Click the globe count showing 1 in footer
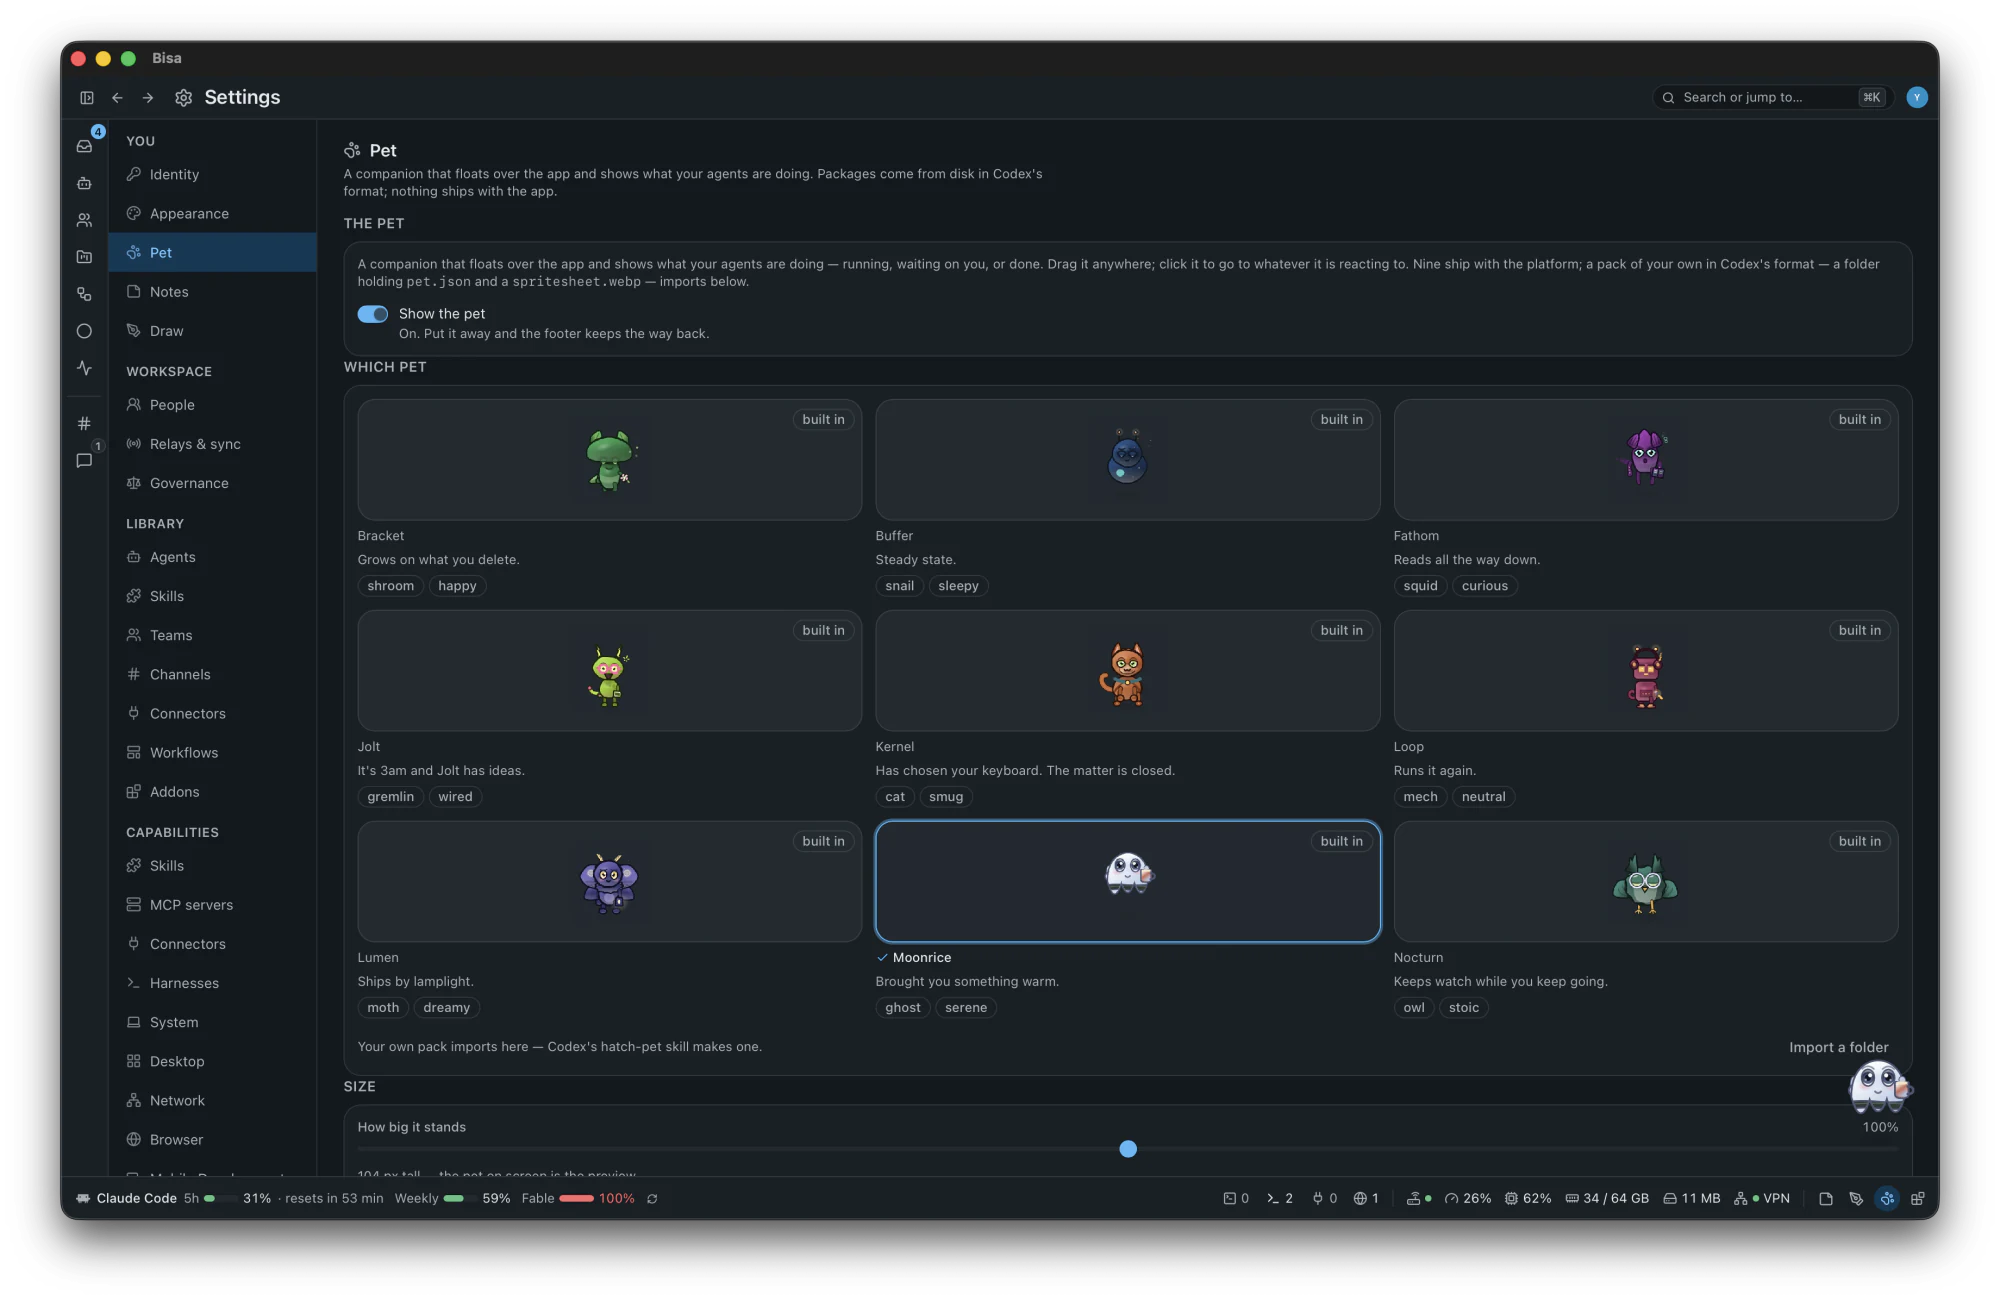Viewport: 2000px width, 1300px height. [1366, 1198]
